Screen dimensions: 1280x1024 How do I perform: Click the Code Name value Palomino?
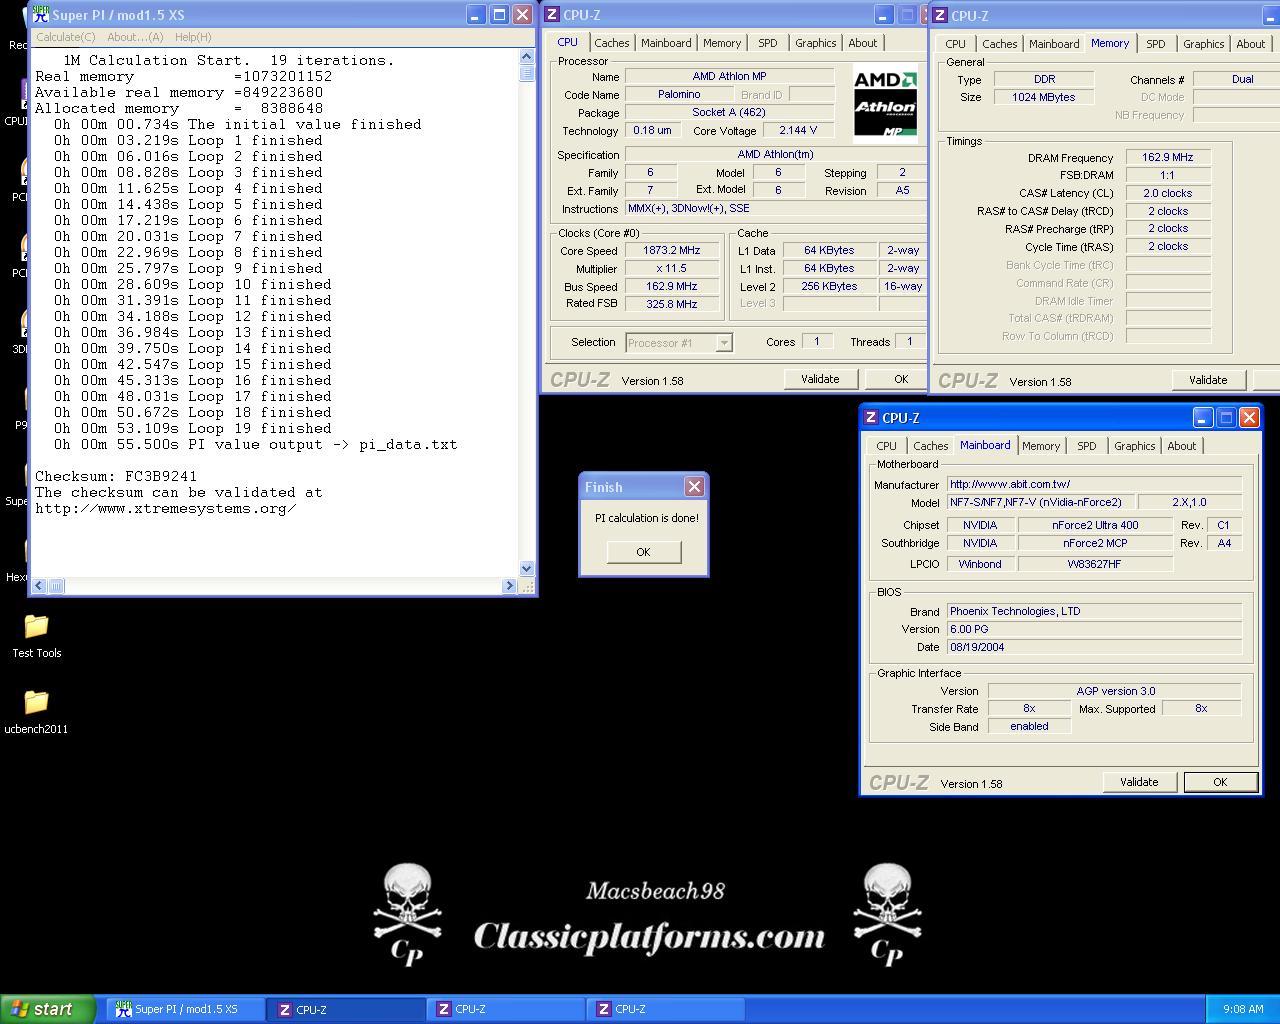click(679, 94)
